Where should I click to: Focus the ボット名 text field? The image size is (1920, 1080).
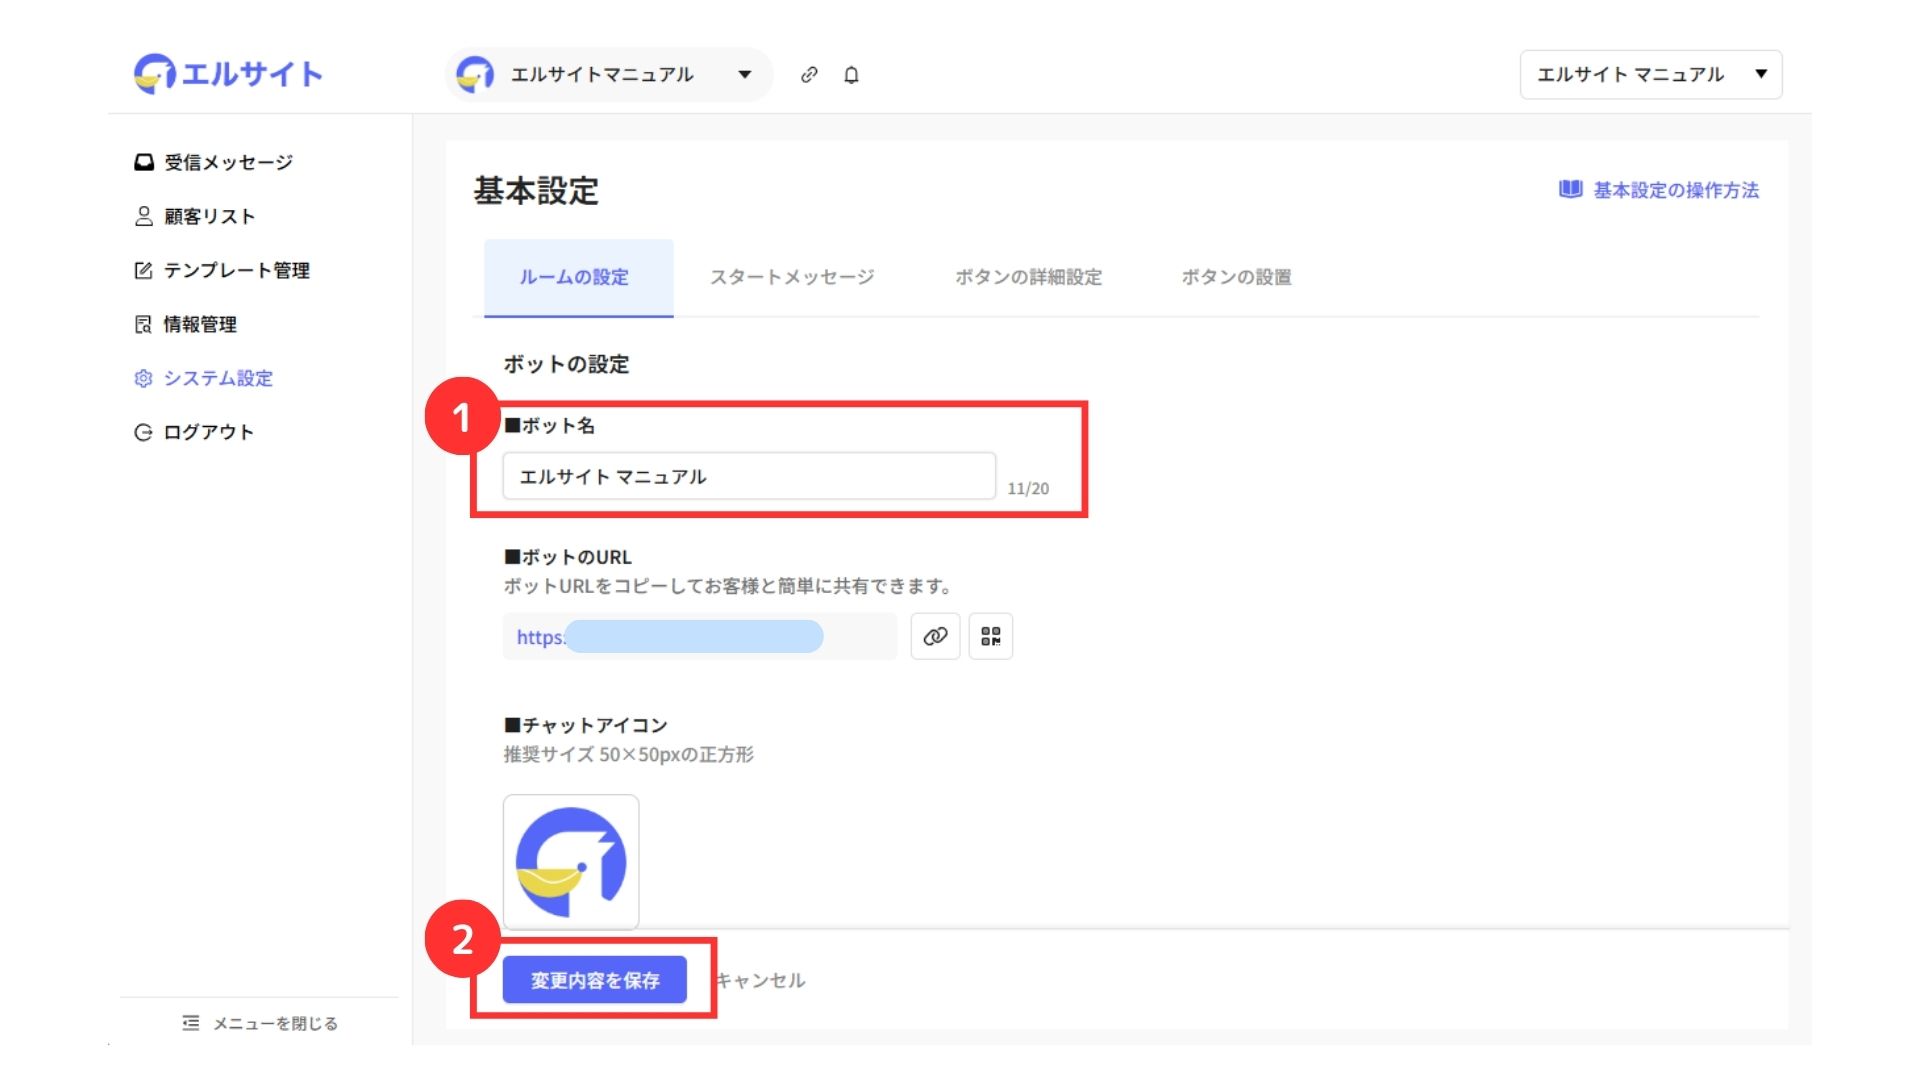748,476
